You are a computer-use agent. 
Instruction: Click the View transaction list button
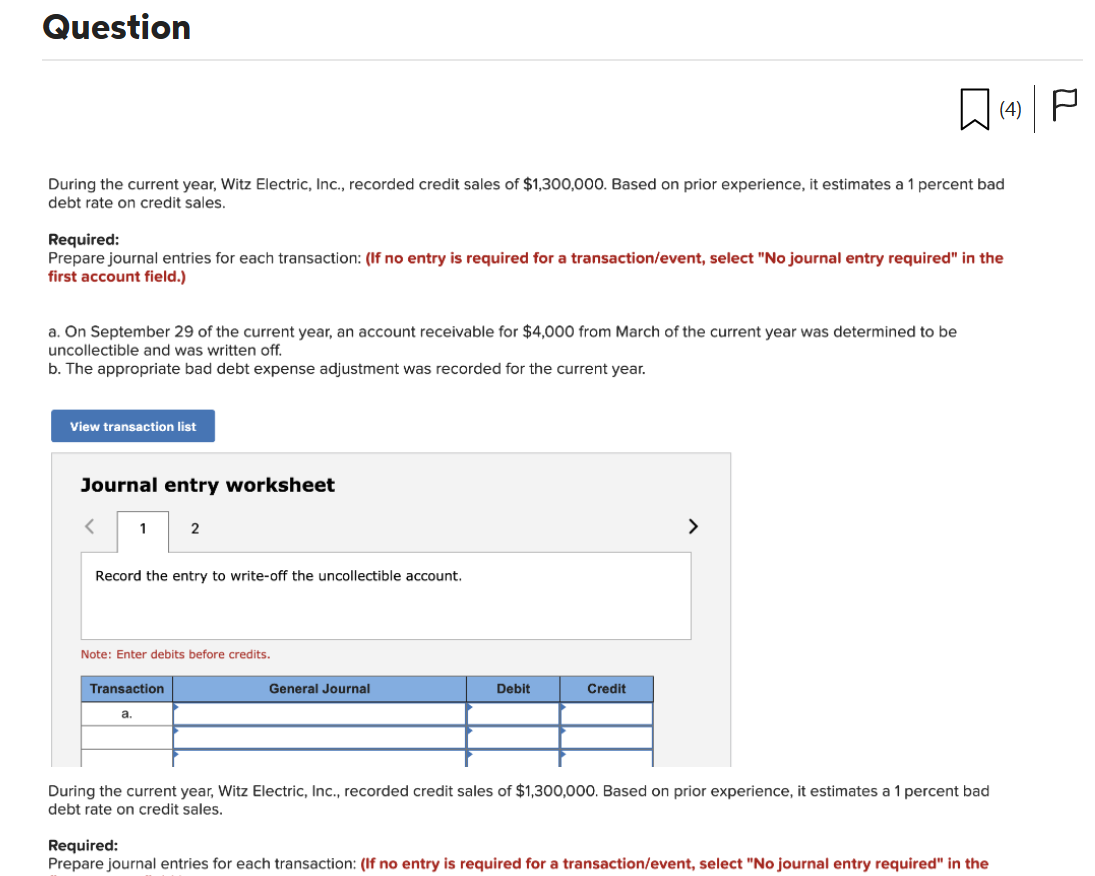click(132, 425)
